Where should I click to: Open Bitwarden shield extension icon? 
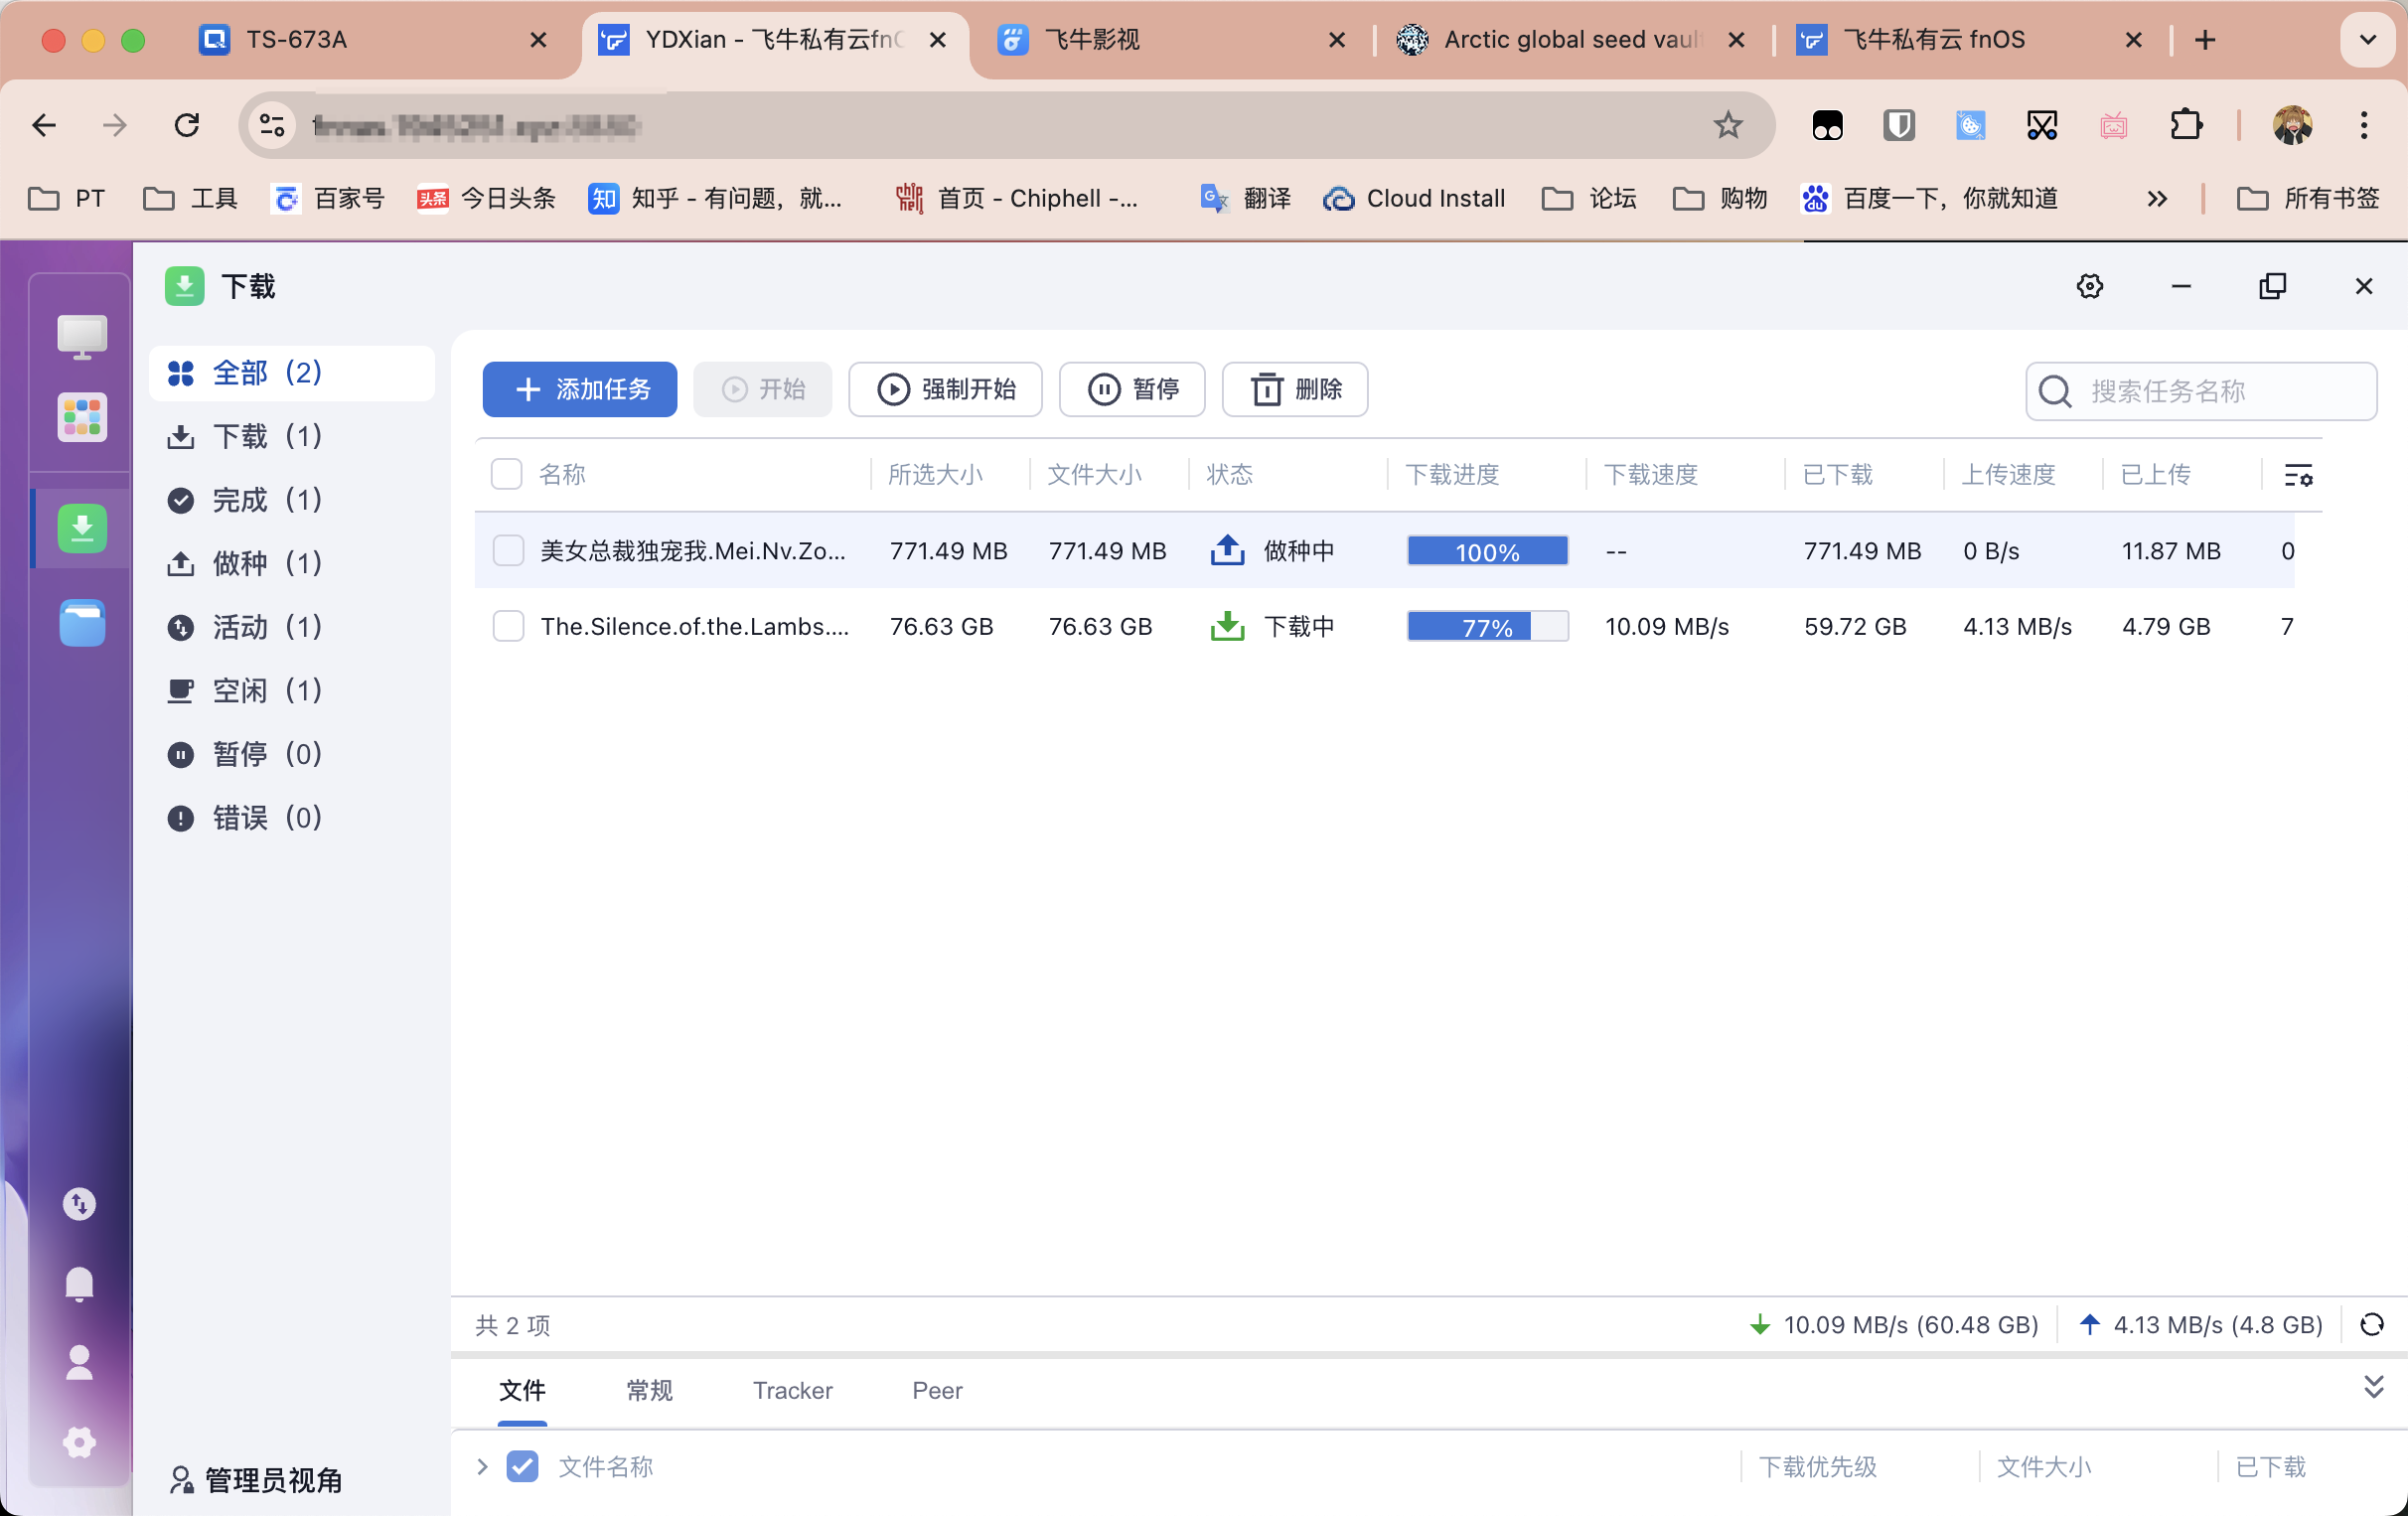click(x=1898, y=125)
